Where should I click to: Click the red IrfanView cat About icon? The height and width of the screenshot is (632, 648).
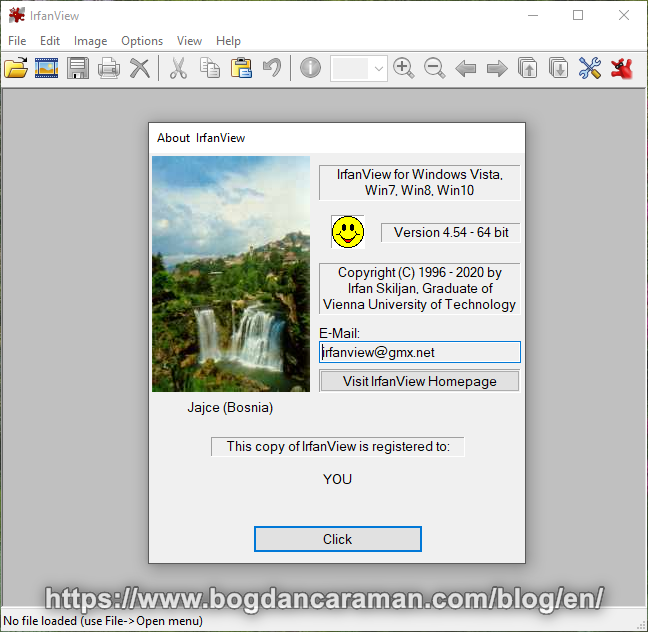[622, 68]
